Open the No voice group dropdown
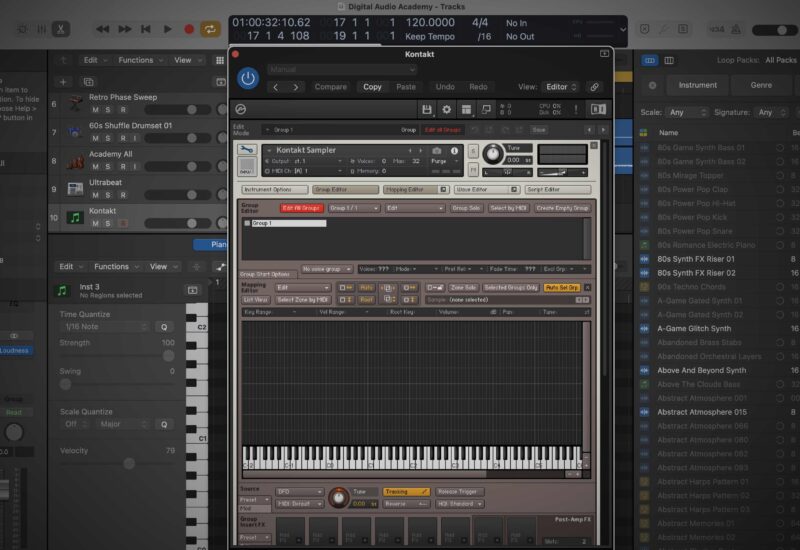 point(326,269)
